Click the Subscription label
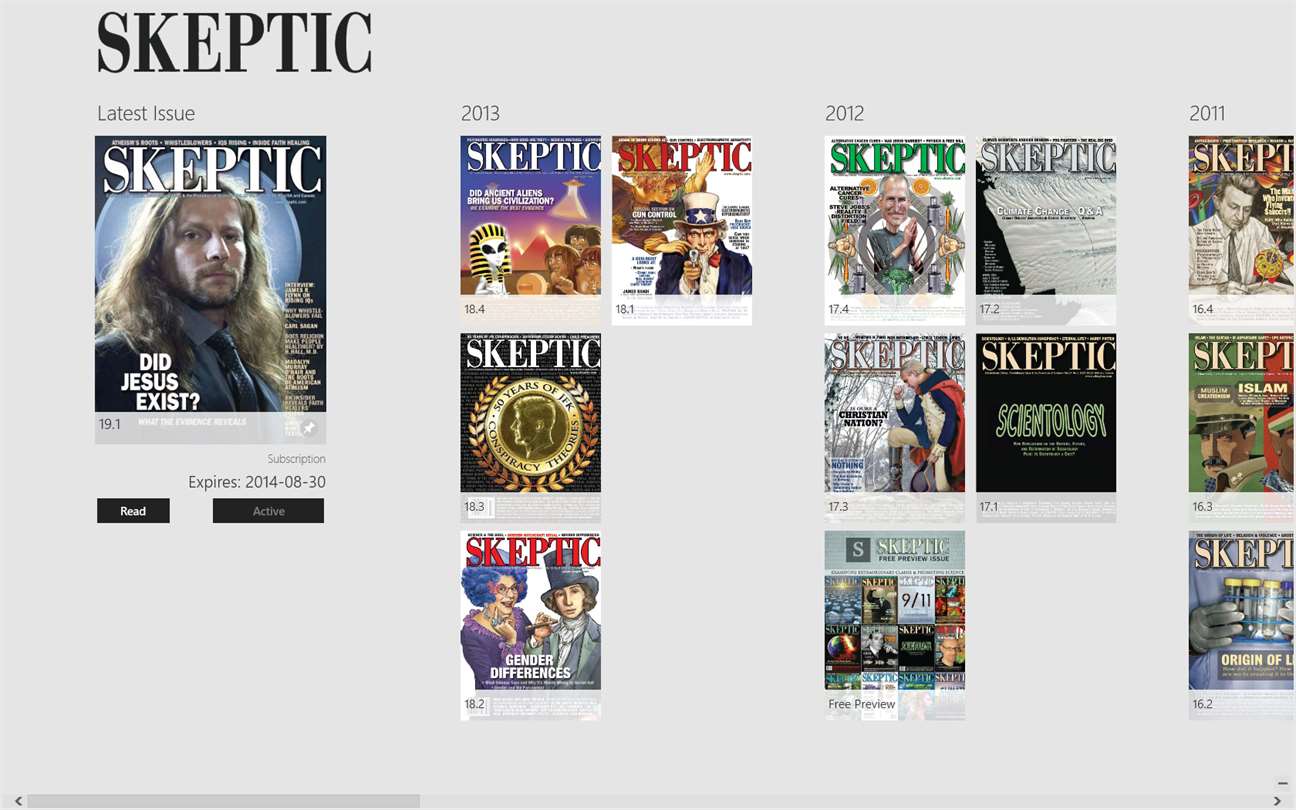 (x=296, y=459)
